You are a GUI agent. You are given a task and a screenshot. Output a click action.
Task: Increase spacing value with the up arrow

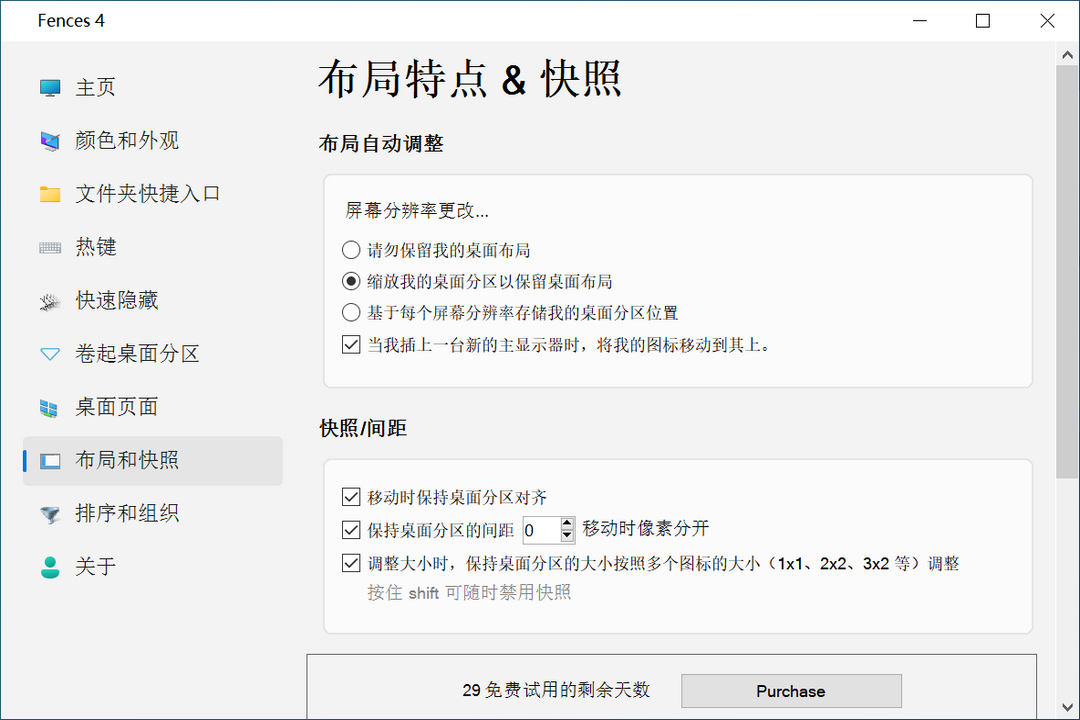(567, 524)
